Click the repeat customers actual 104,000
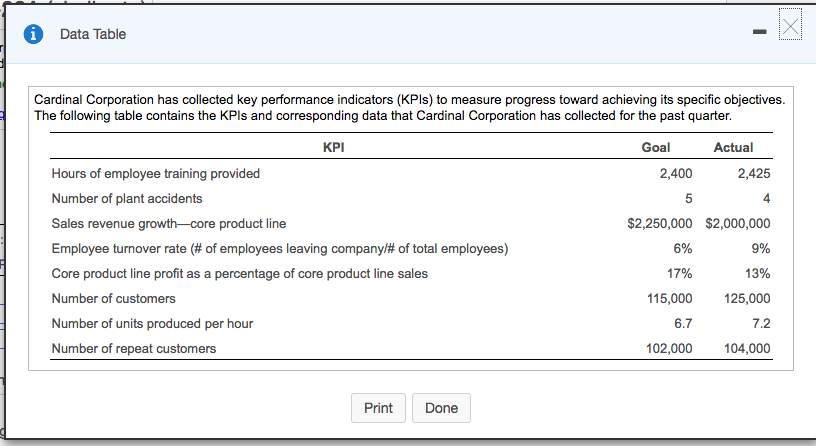816x446 pixels. 747,348
